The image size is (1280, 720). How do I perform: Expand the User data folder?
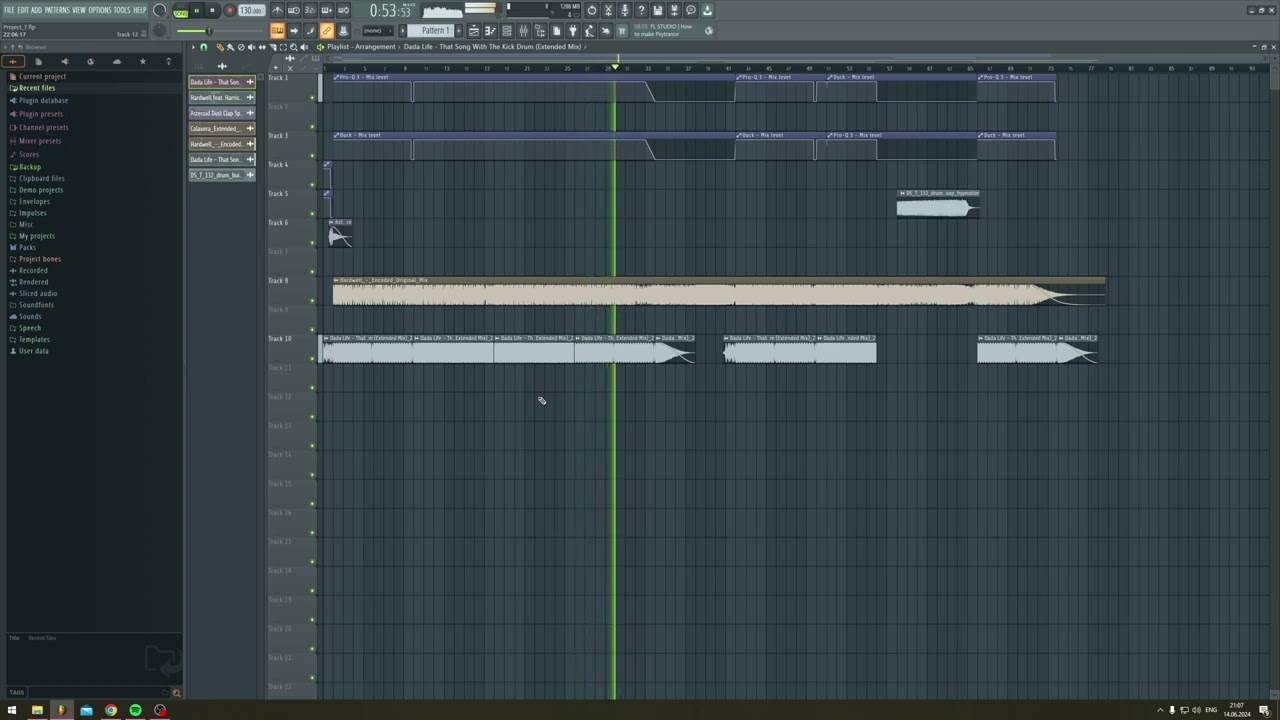pyautogui.click(x=33, y=351)
